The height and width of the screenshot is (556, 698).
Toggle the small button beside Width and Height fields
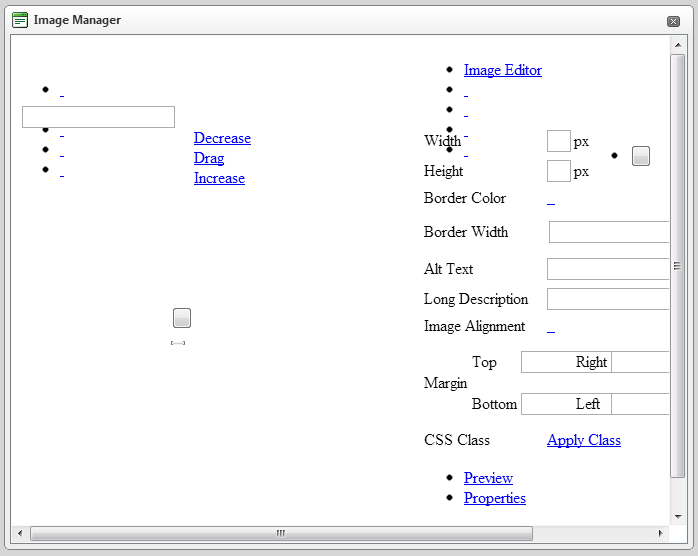tap(641, 156)
